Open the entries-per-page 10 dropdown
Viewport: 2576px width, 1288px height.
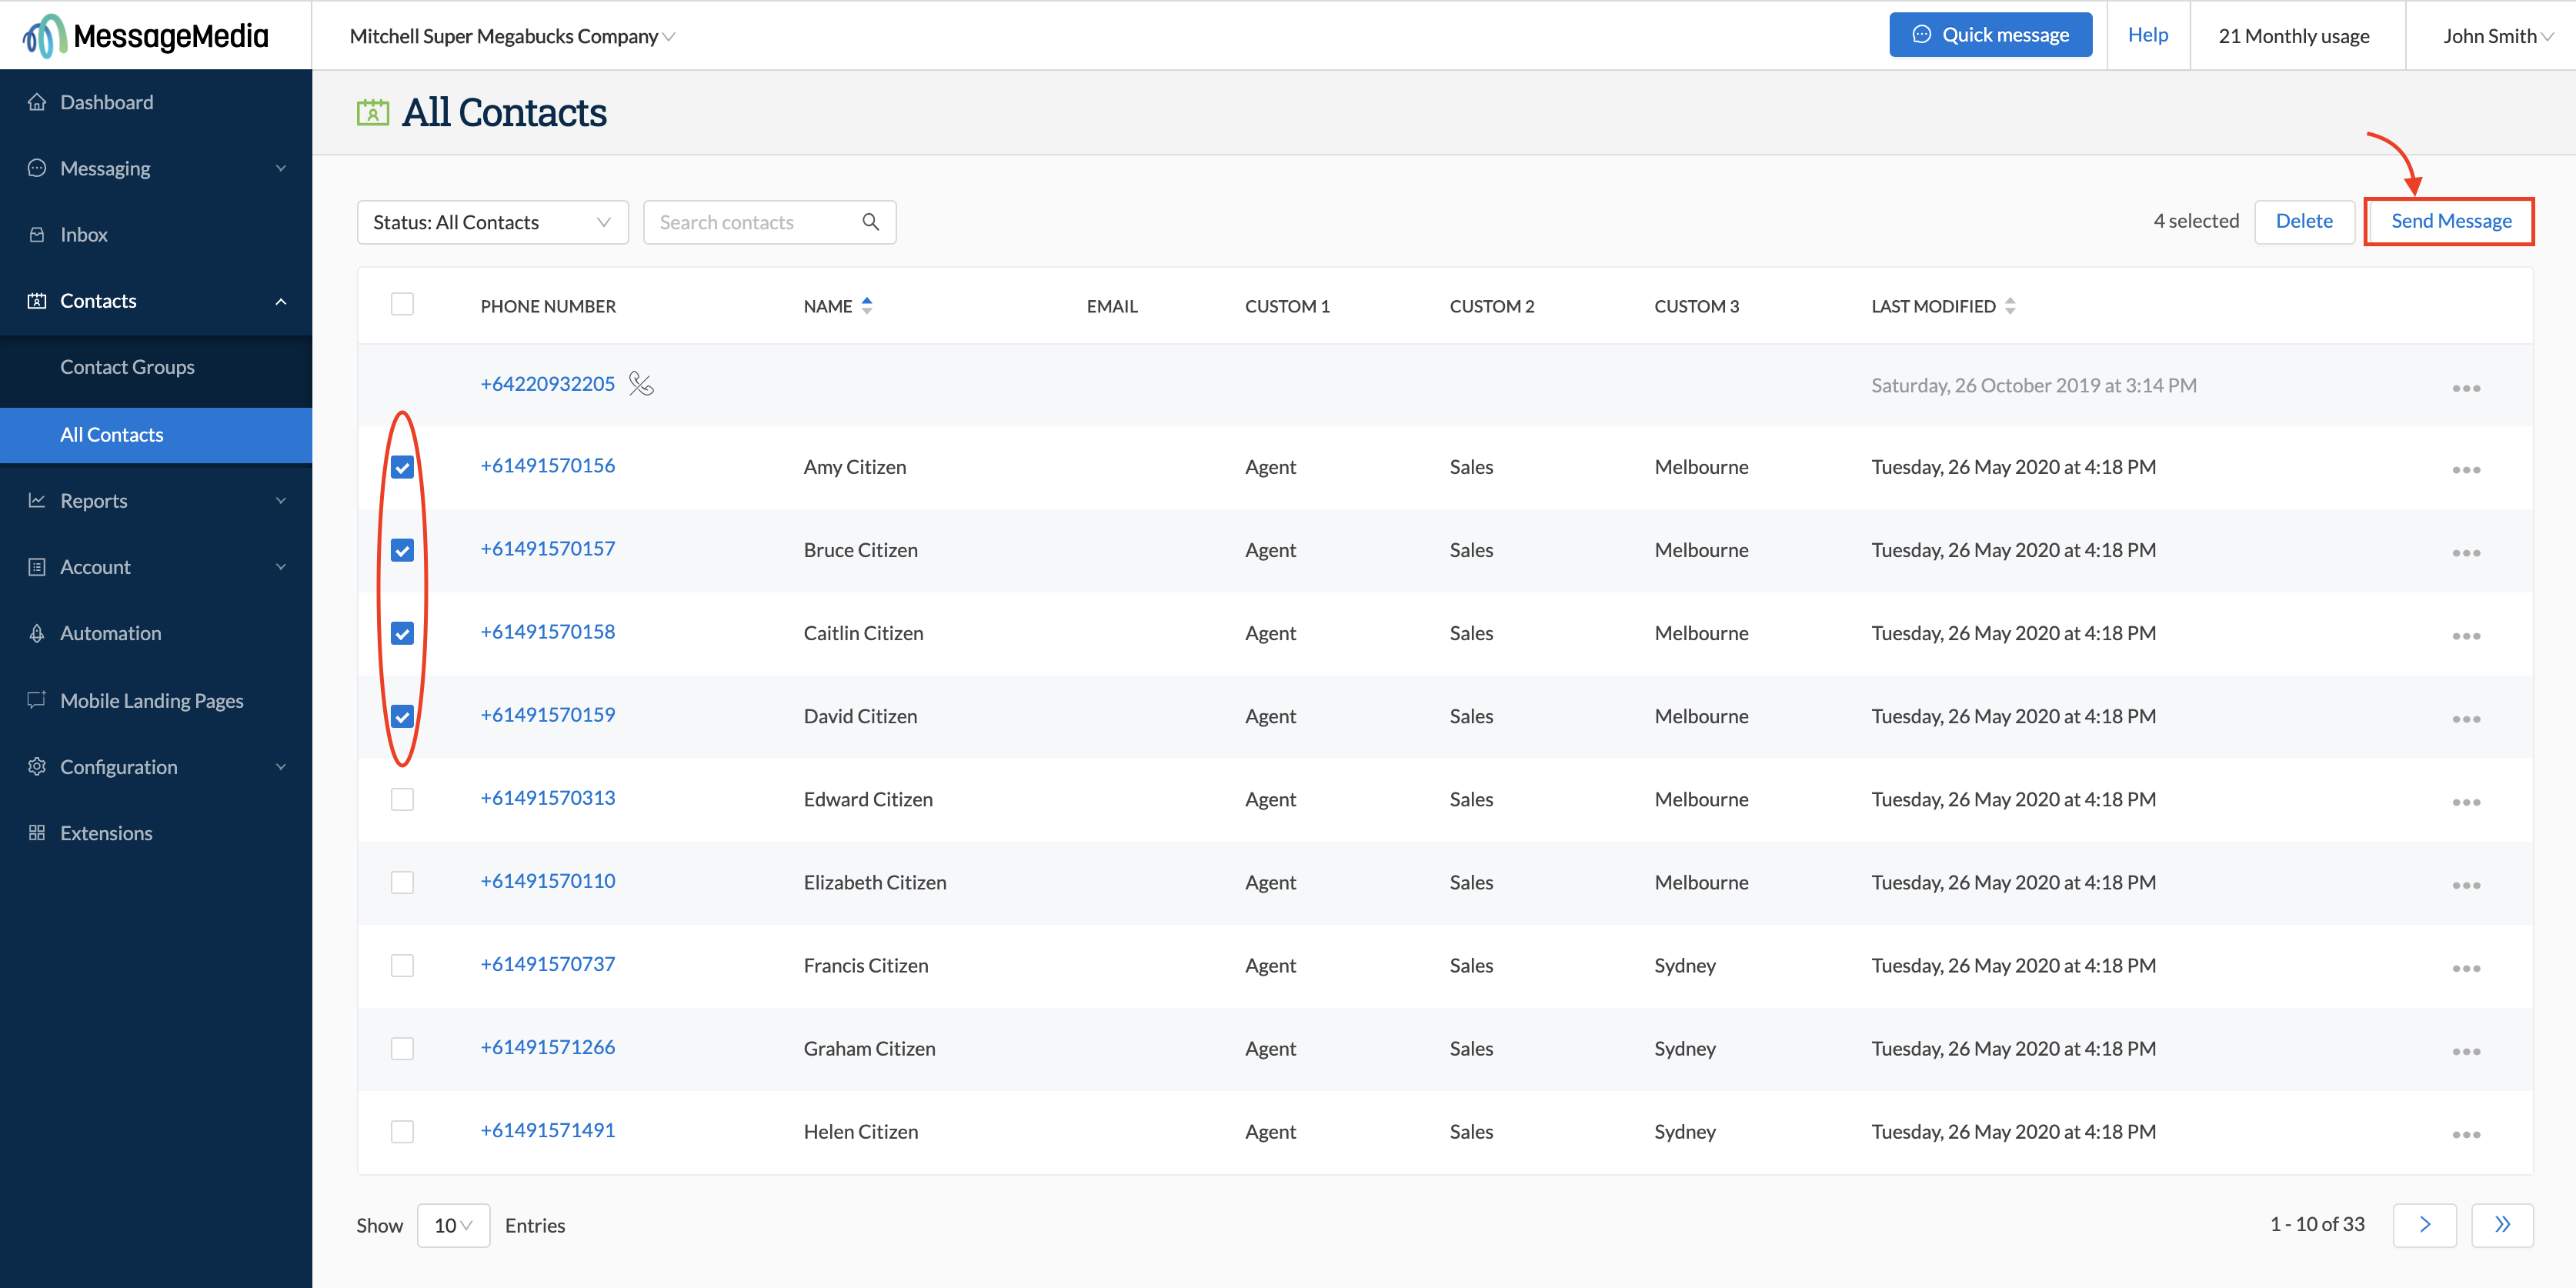tap(453, 1225)
